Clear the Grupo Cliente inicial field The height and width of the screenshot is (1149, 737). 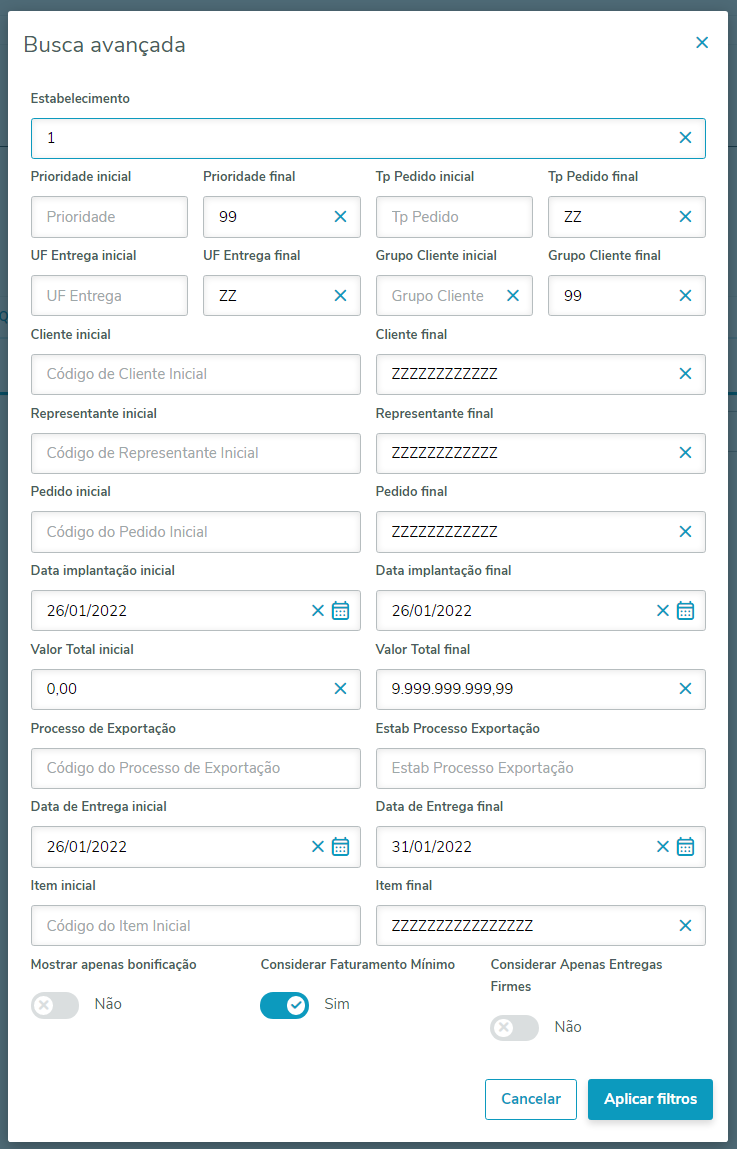pyautogui.click(x=513, y=296)
